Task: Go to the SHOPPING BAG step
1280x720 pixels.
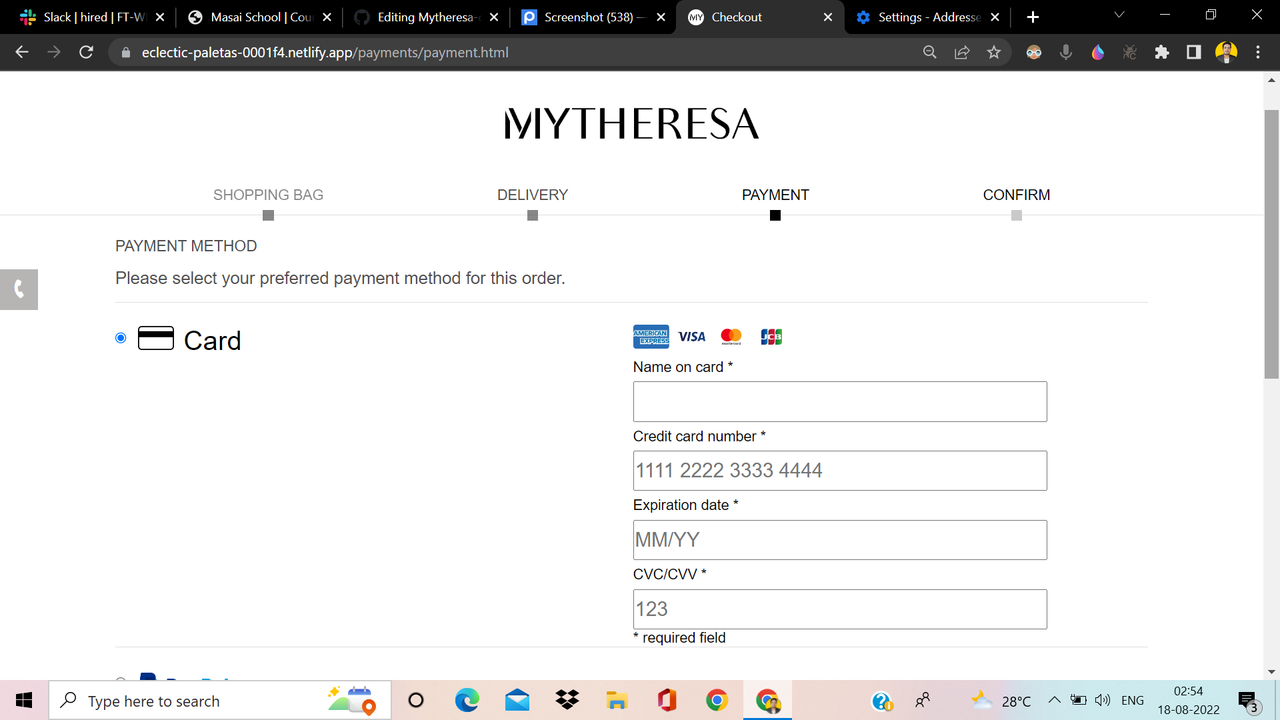Action: (268, 195)
